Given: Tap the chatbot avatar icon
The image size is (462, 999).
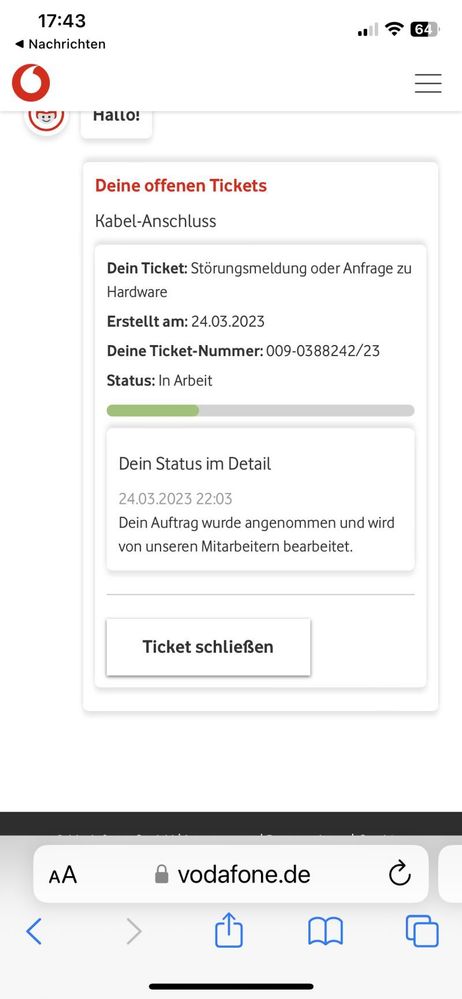Looking at the screenshot, I should point(46,119).
